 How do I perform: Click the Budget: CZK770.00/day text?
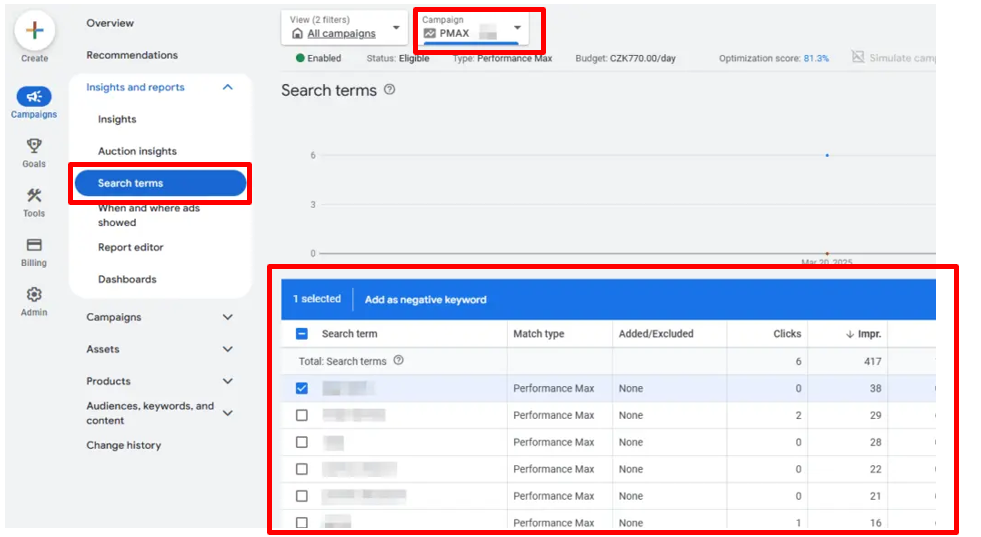coord(626,58)
